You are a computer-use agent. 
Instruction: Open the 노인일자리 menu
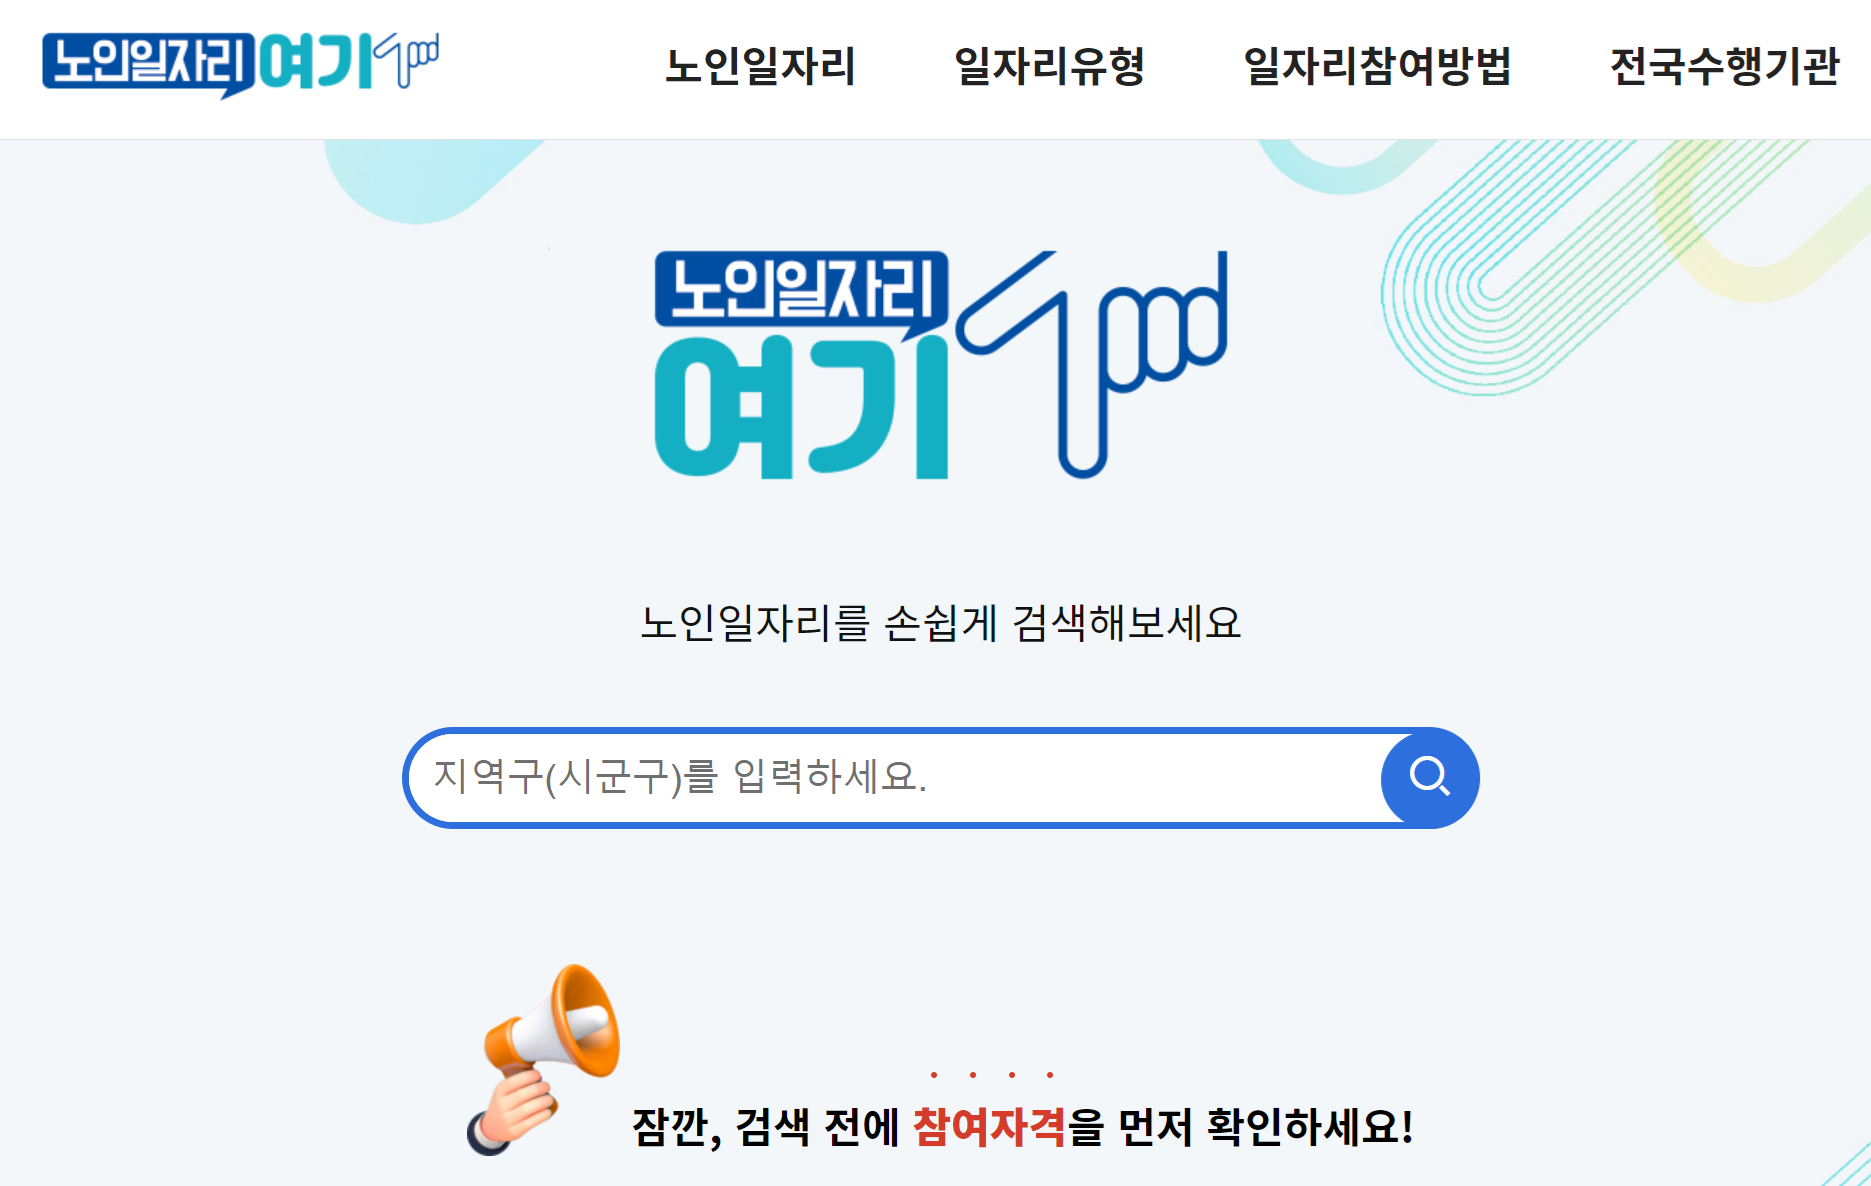coord(760,67)
